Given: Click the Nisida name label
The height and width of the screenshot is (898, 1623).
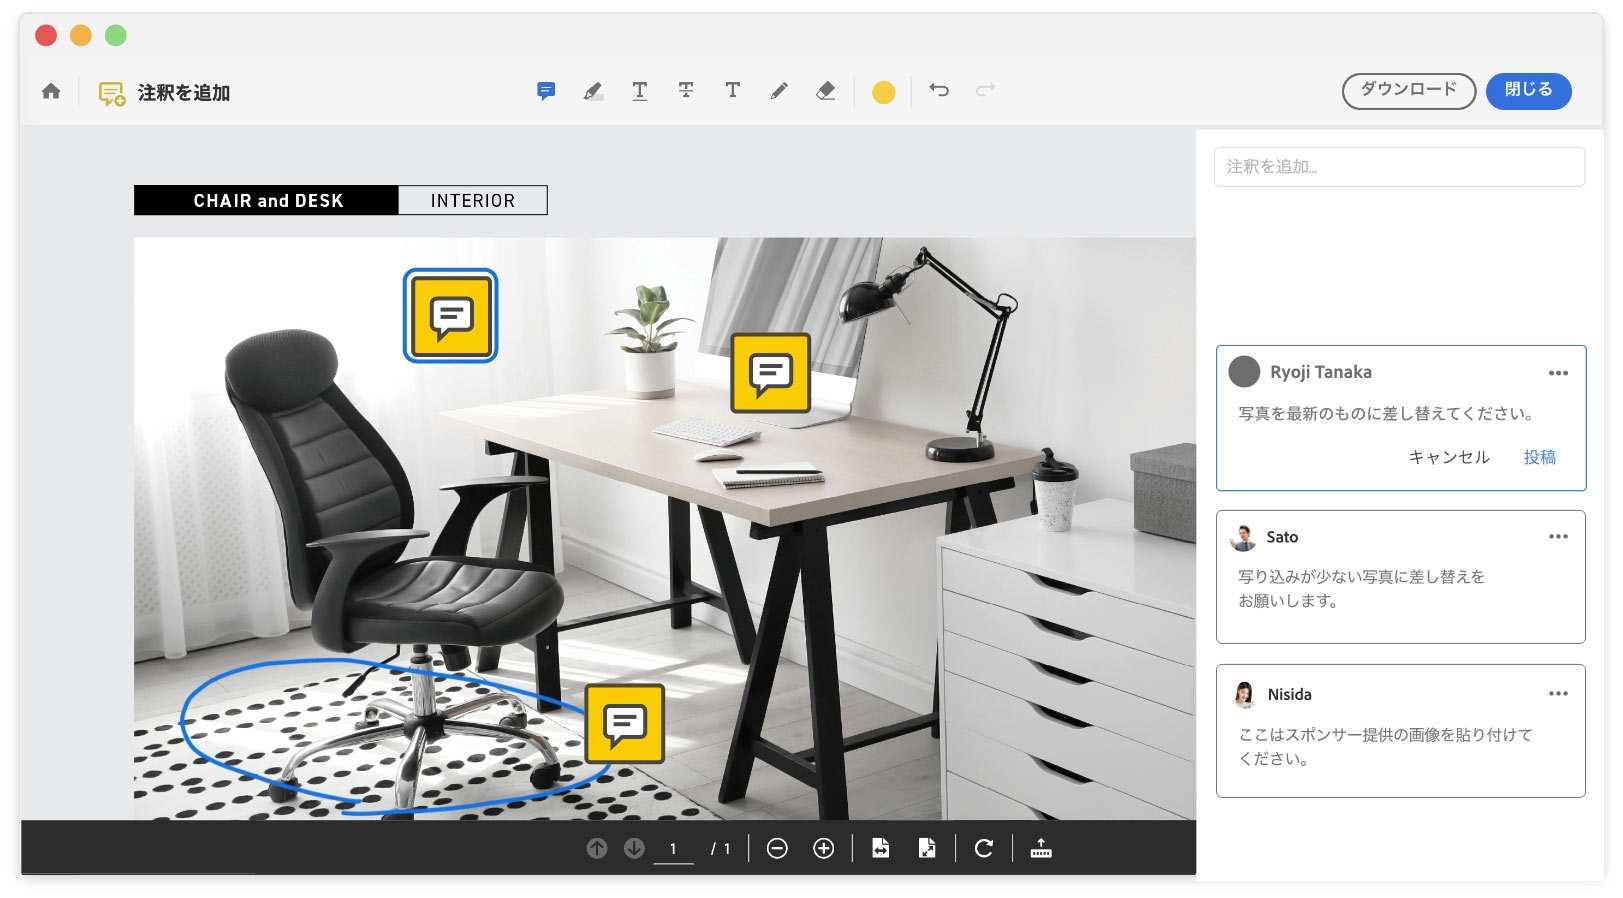Looking at the screenshot, I should point(1290,694).
